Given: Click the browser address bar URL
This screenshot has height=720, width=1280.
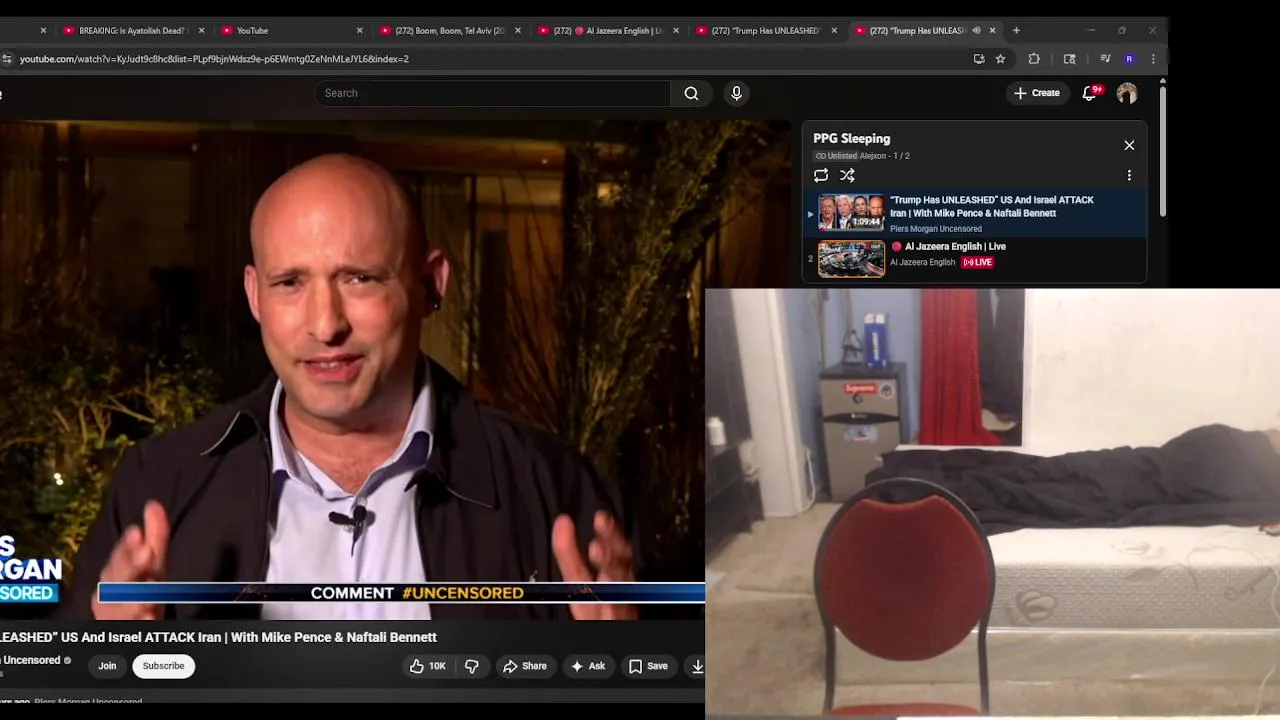Looking at the screenshot, I should (214, 59).
